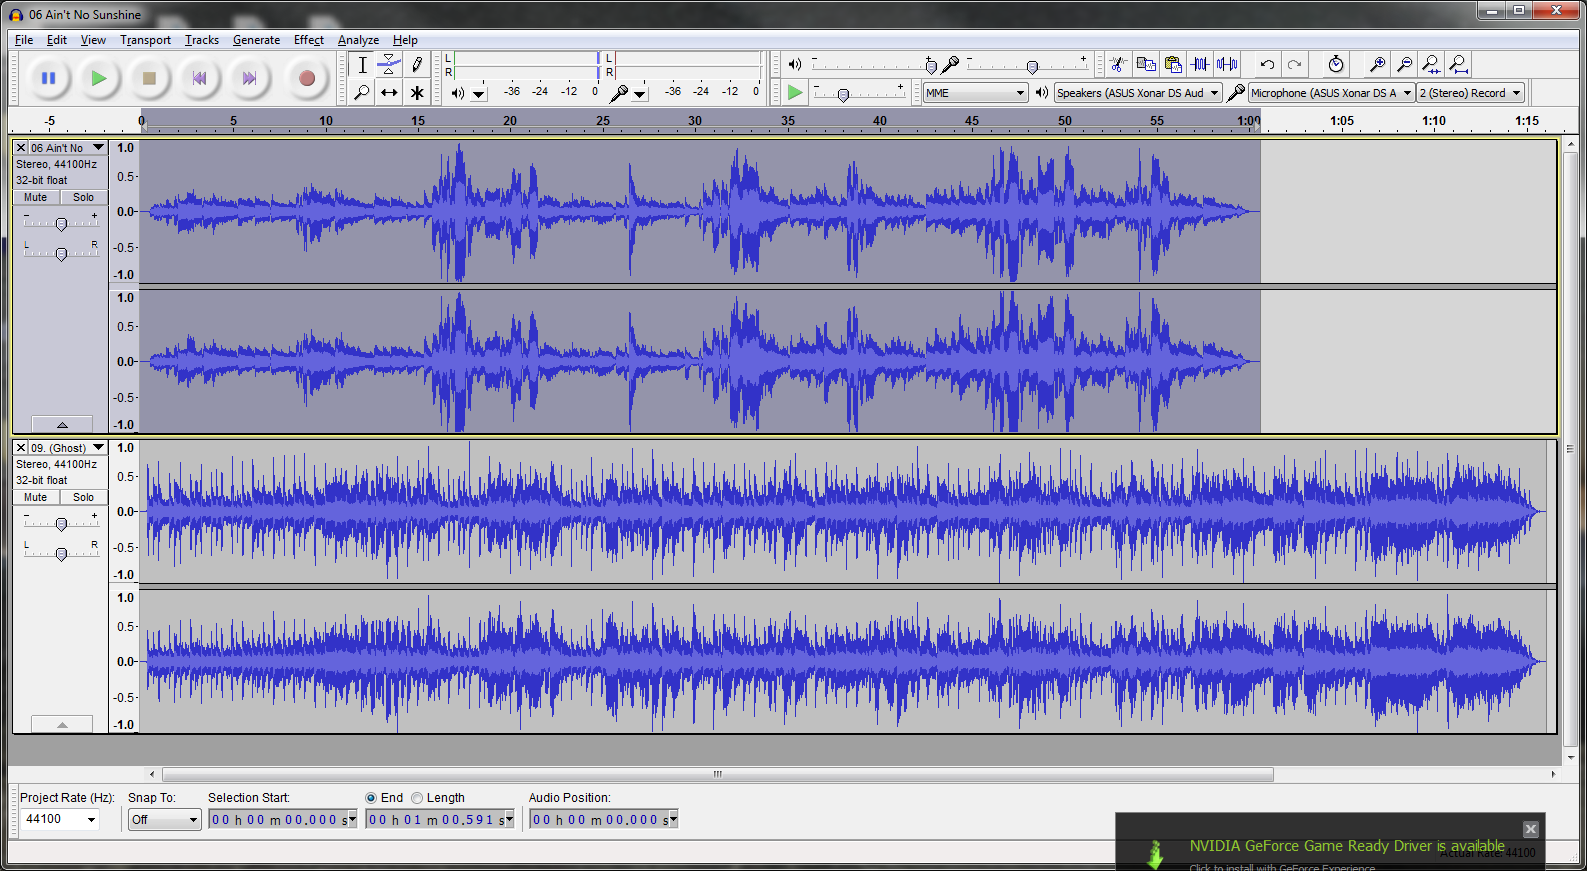The image size is (1587, 871).
Task: Click the red Record button
Action: 307,78
